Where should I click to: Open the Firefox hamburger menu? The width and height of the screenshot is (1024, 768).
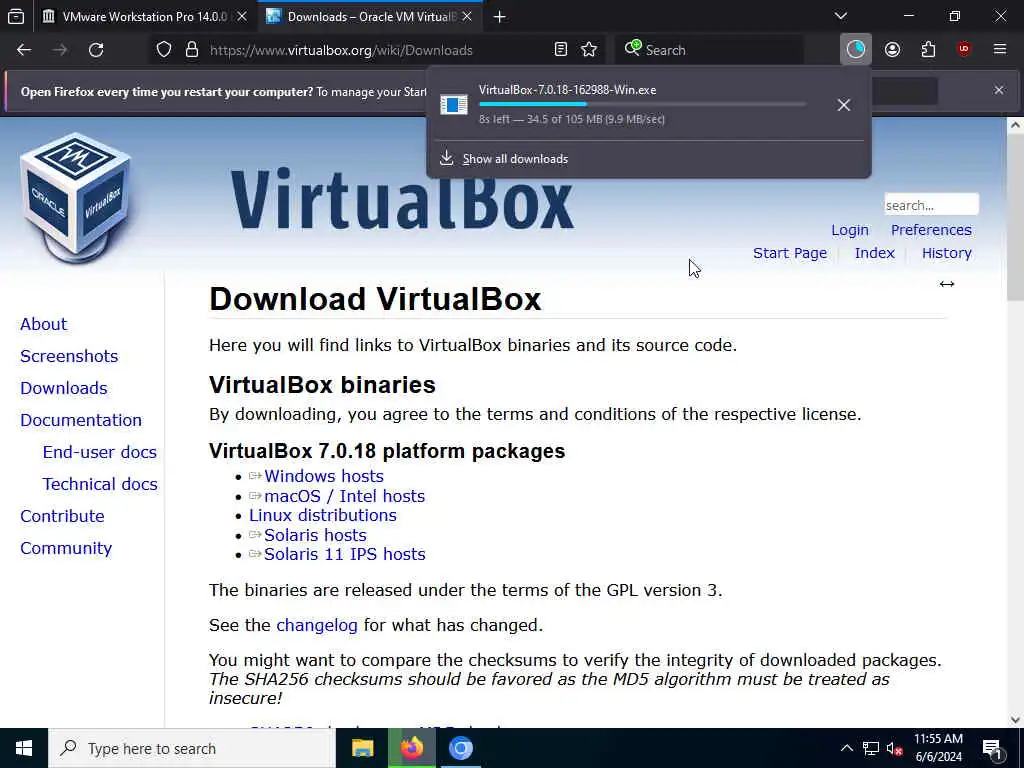(1000, 50)
